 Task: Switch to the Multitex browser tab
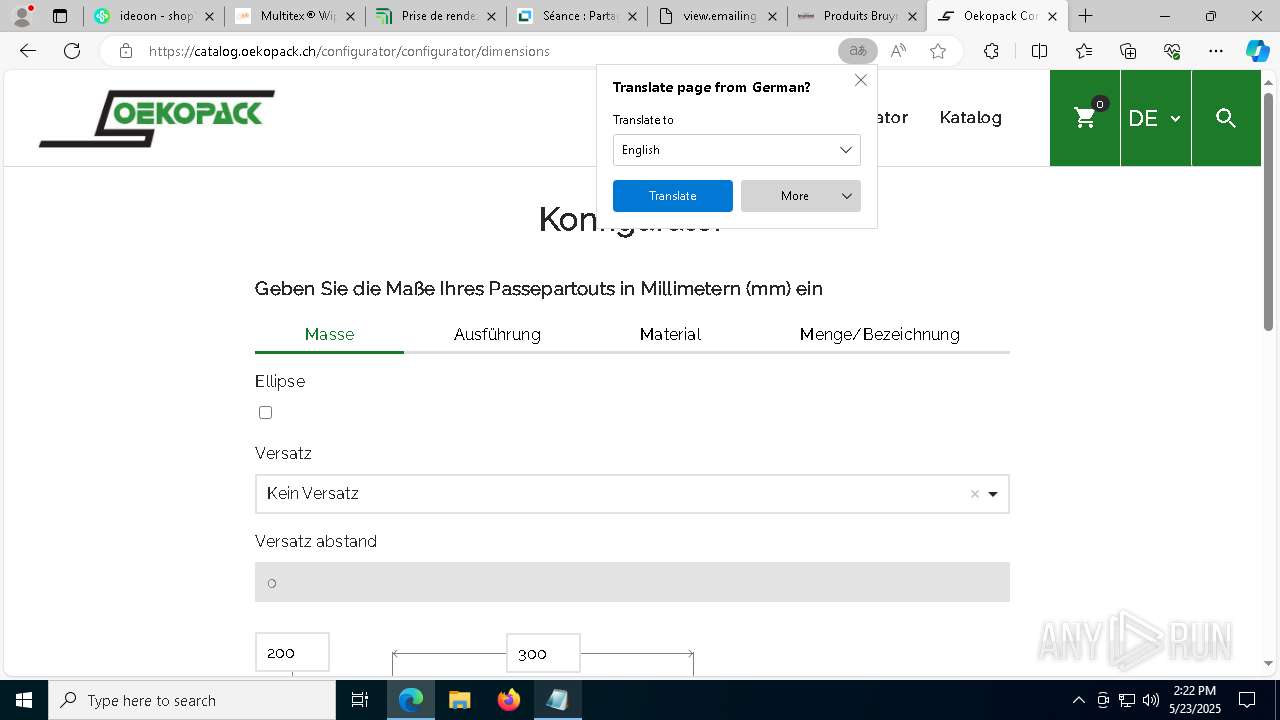pyautogui.click(x=295, y=16)
